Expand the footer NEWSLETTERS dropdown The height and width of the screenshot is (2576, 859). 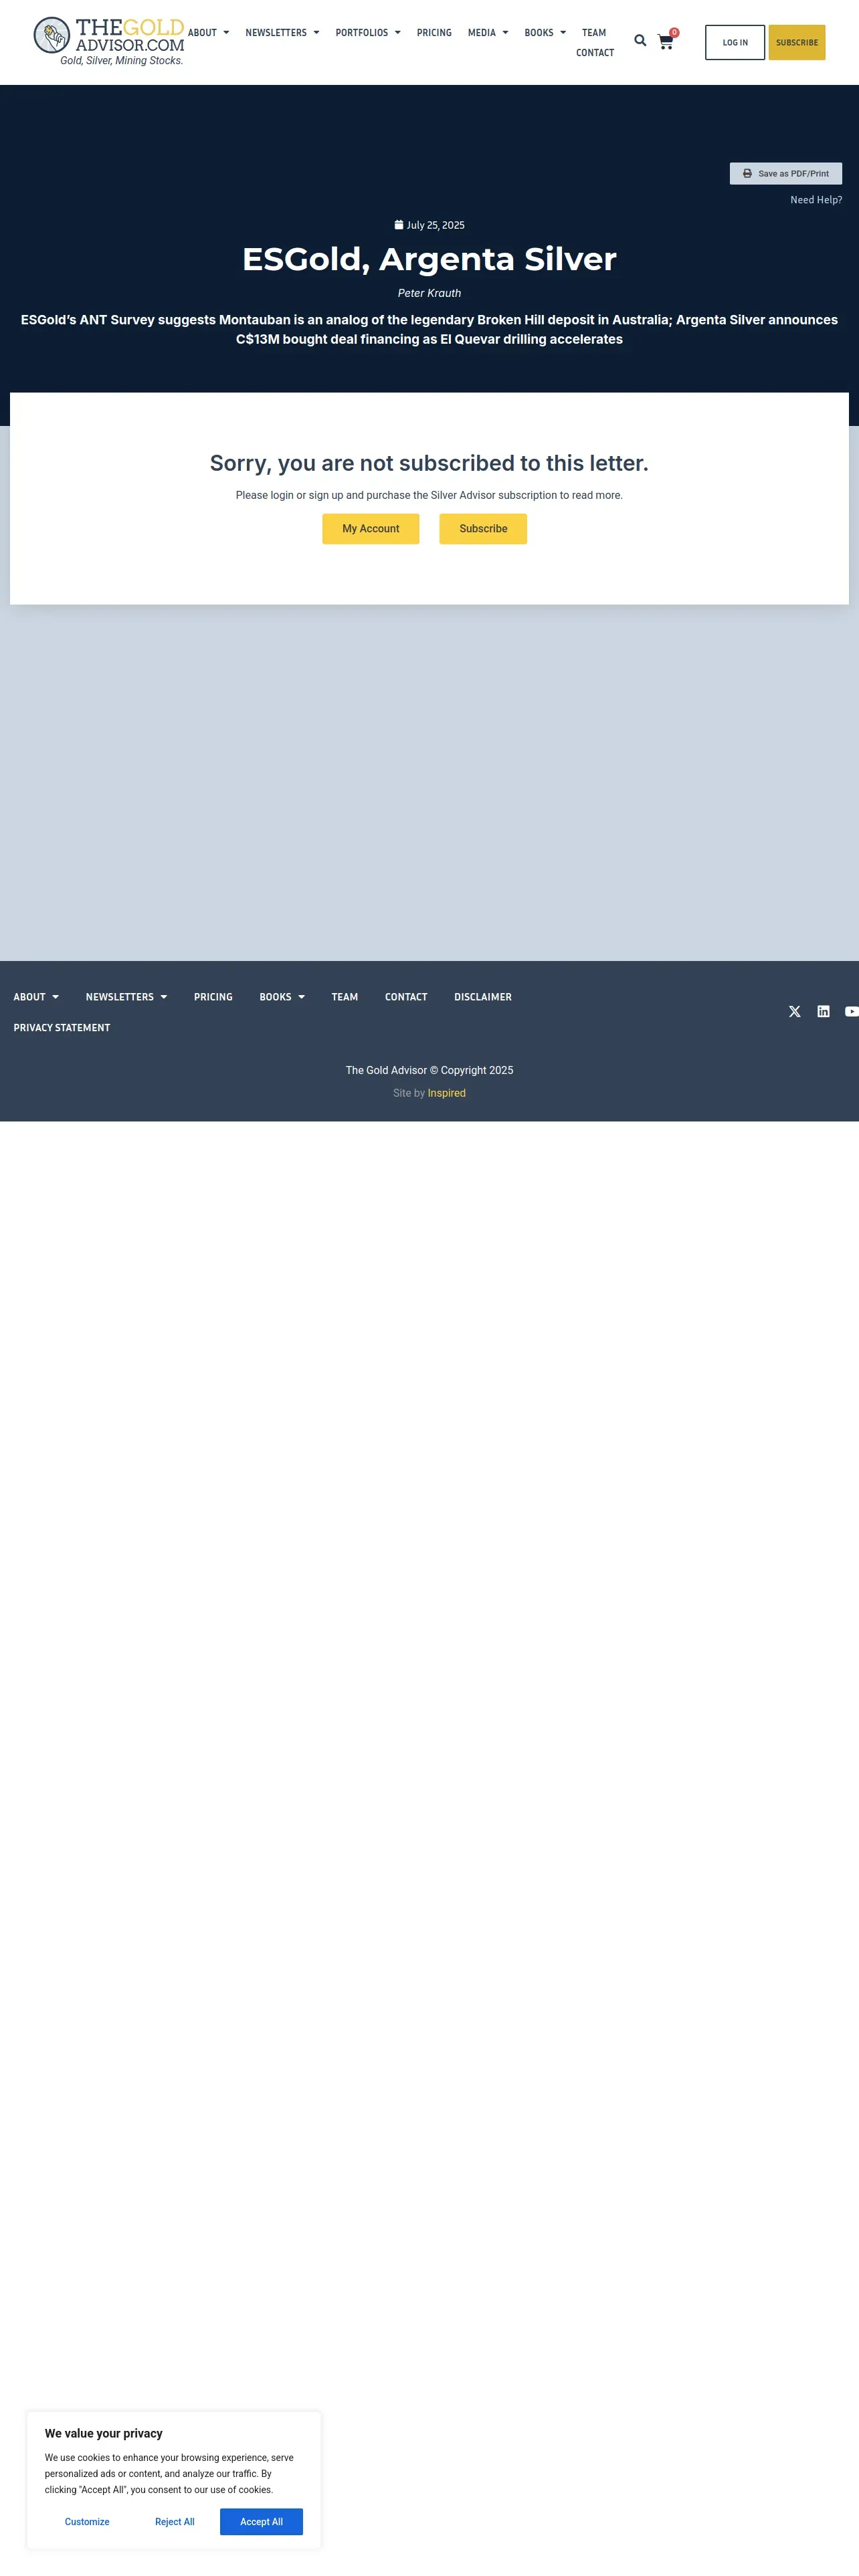pos(126,997)
